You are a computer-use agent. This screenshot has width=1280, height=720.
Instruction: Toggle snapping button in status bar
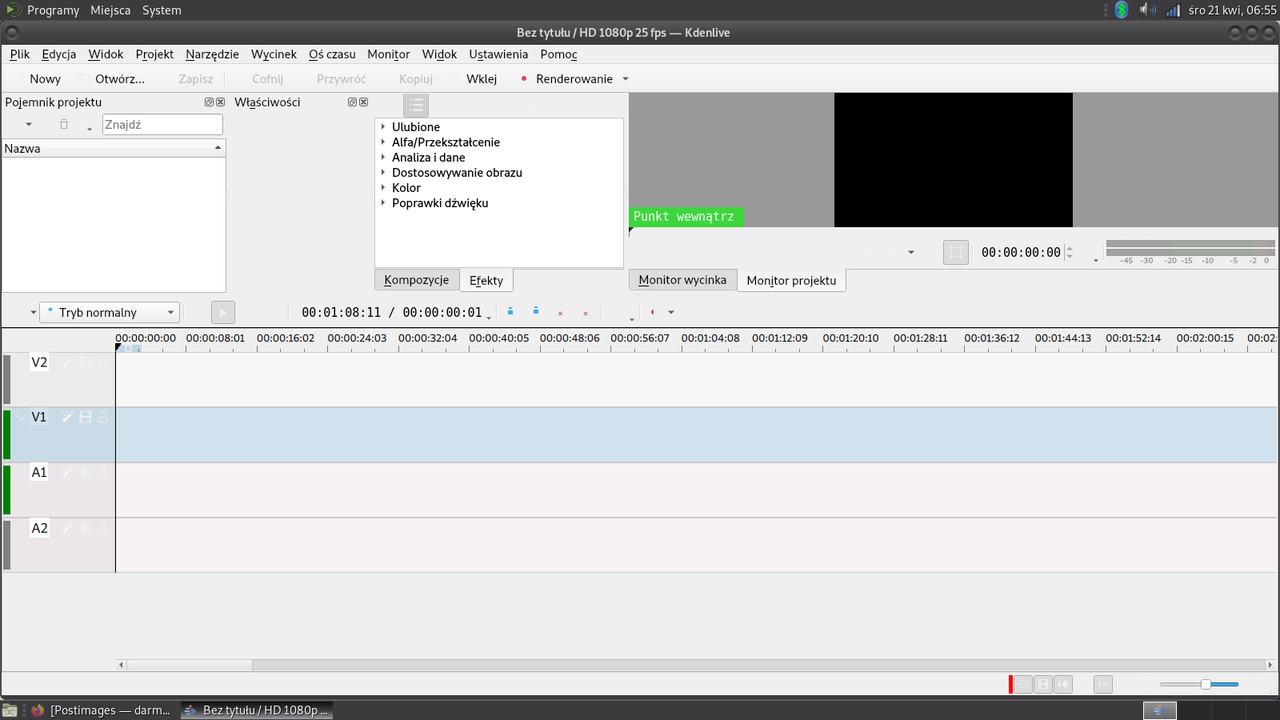1102,684
